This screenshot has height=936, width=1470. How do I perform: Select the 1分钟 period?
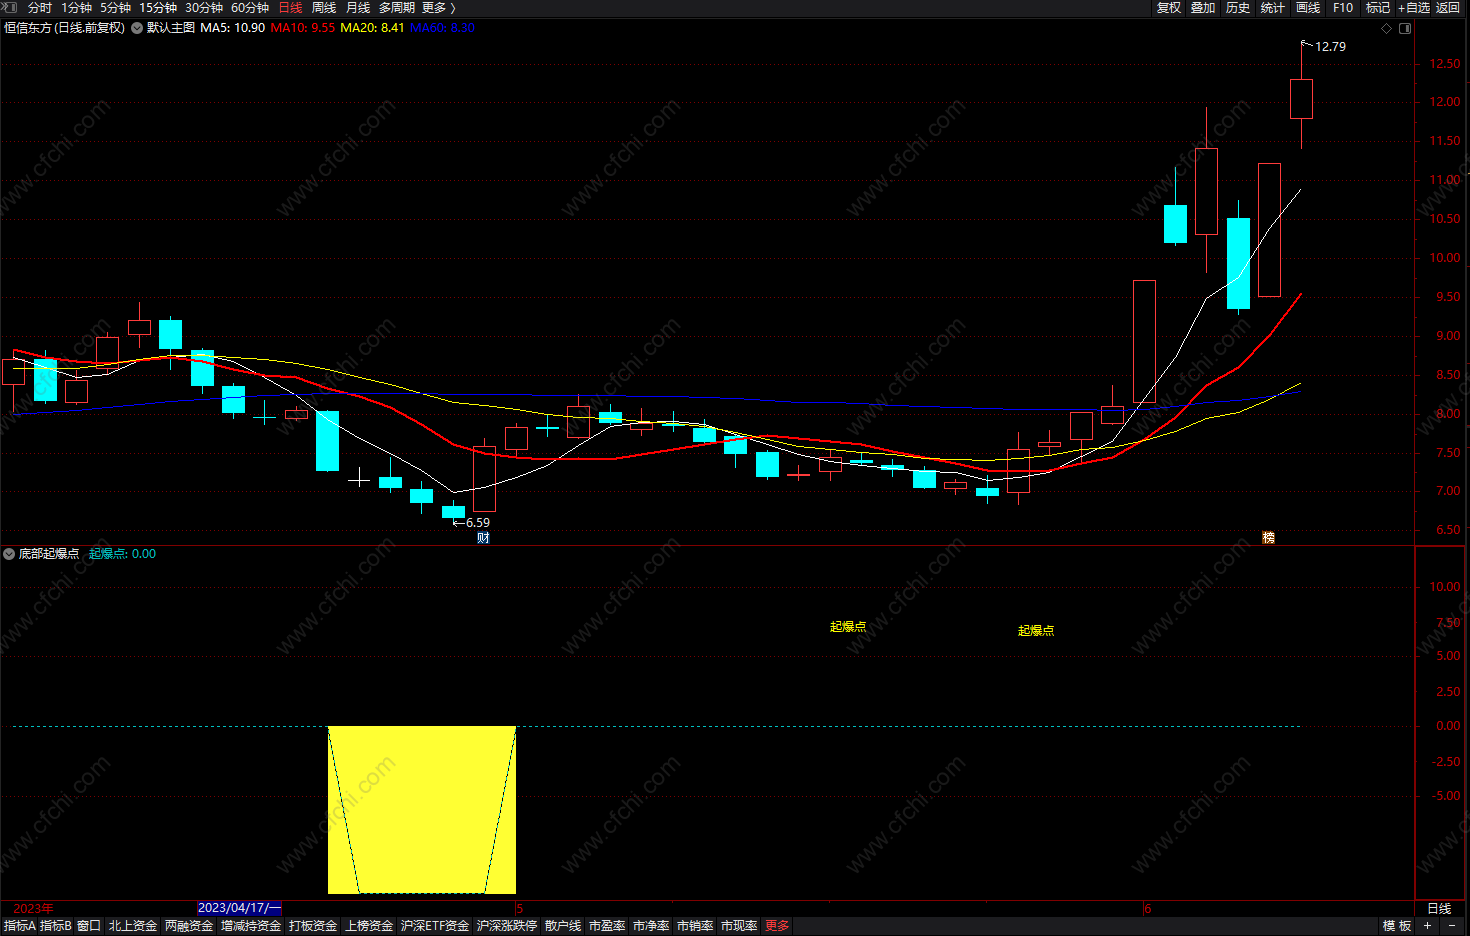click(x=76, y=8)
